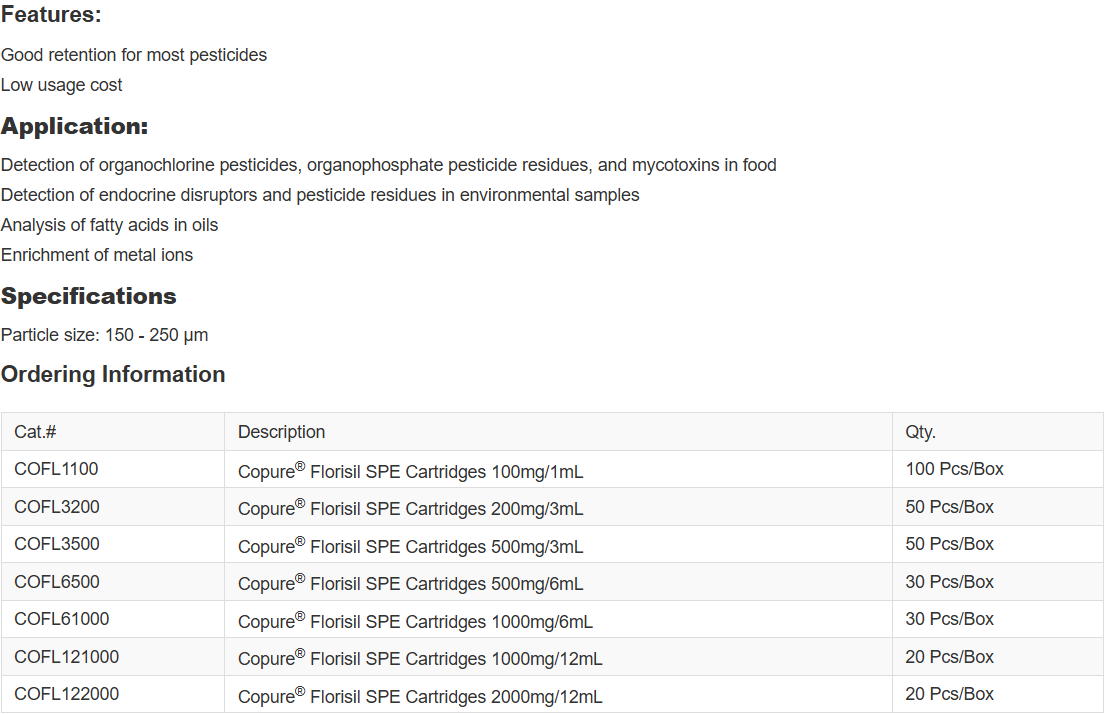This screenshot has height=714, width=1105.
Task: Click the Application heading
Action: point(75,127)
